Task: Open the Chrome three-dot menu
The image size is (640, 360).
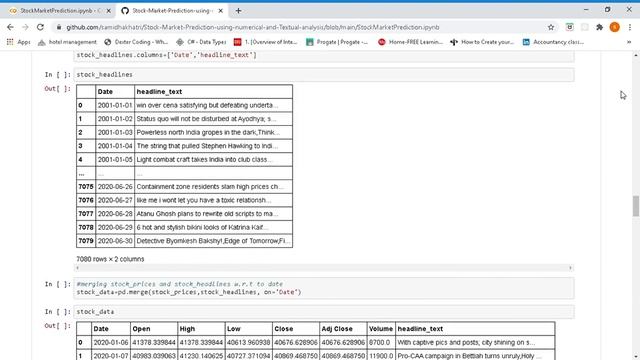Action: [630, 27]
